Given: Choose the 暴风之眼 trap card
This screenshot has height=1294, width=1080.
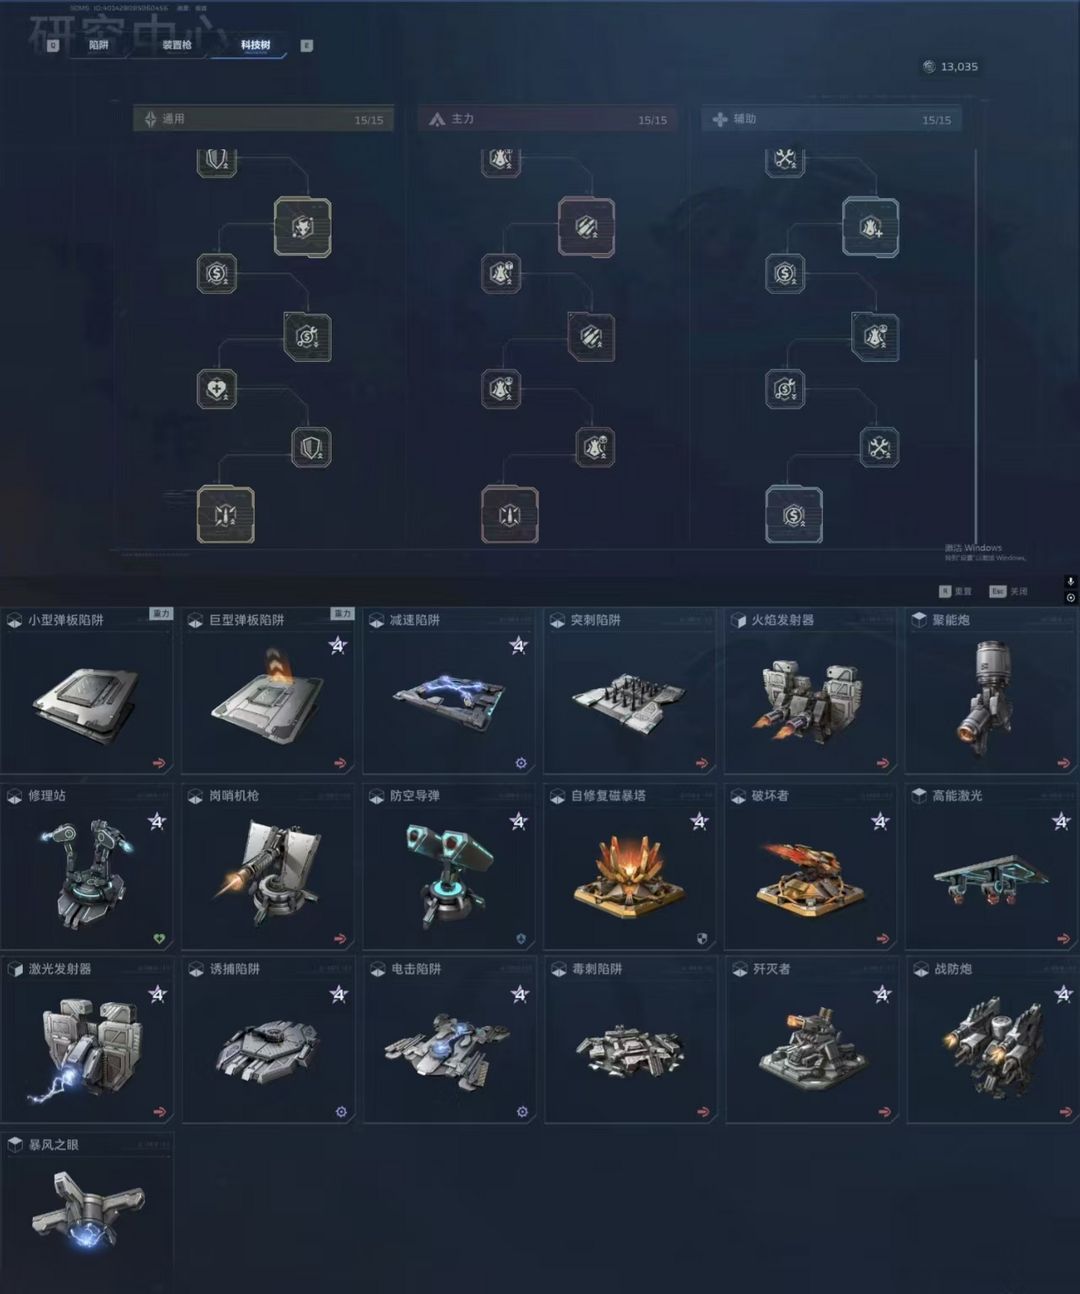Looking at the screenshot, I should pos(87,1208).
